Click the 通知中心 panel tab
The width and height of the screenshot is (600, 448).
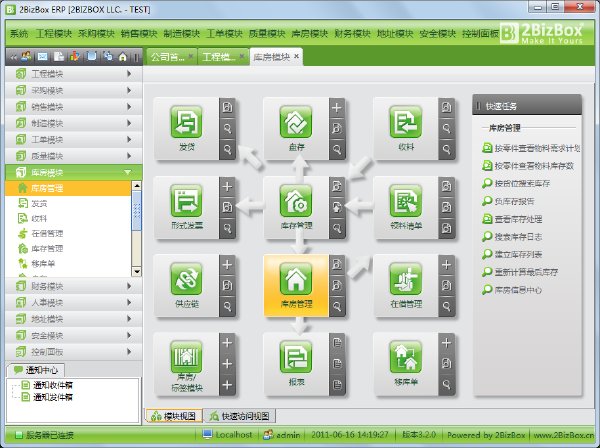[x=36, y=370]
